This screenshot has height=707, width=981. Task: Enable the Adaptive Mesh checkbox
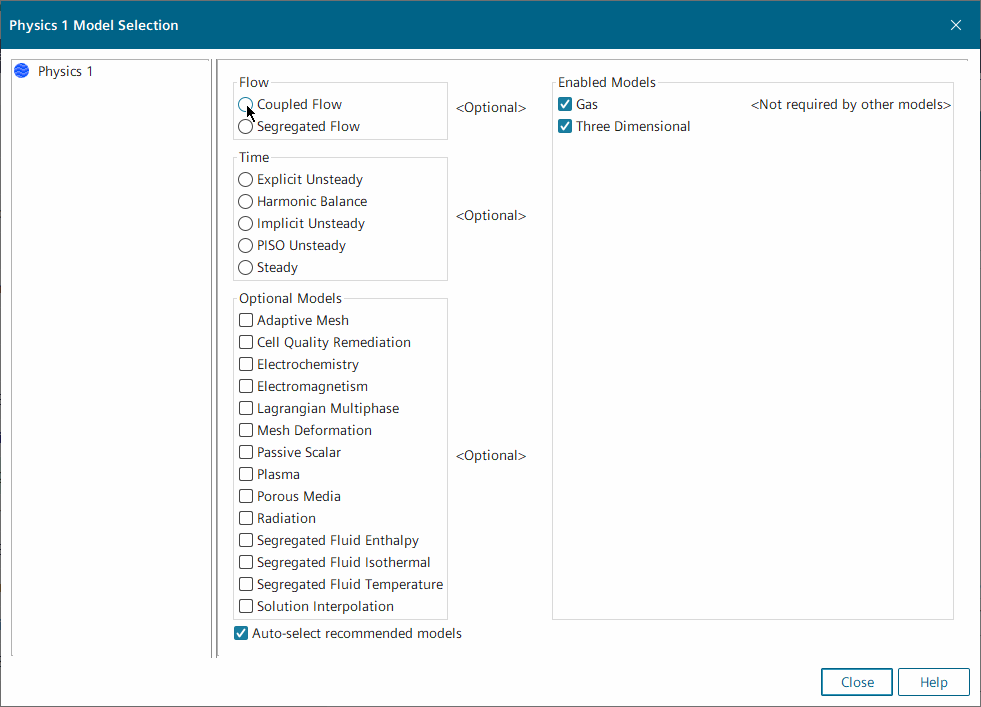click(246, 321)
